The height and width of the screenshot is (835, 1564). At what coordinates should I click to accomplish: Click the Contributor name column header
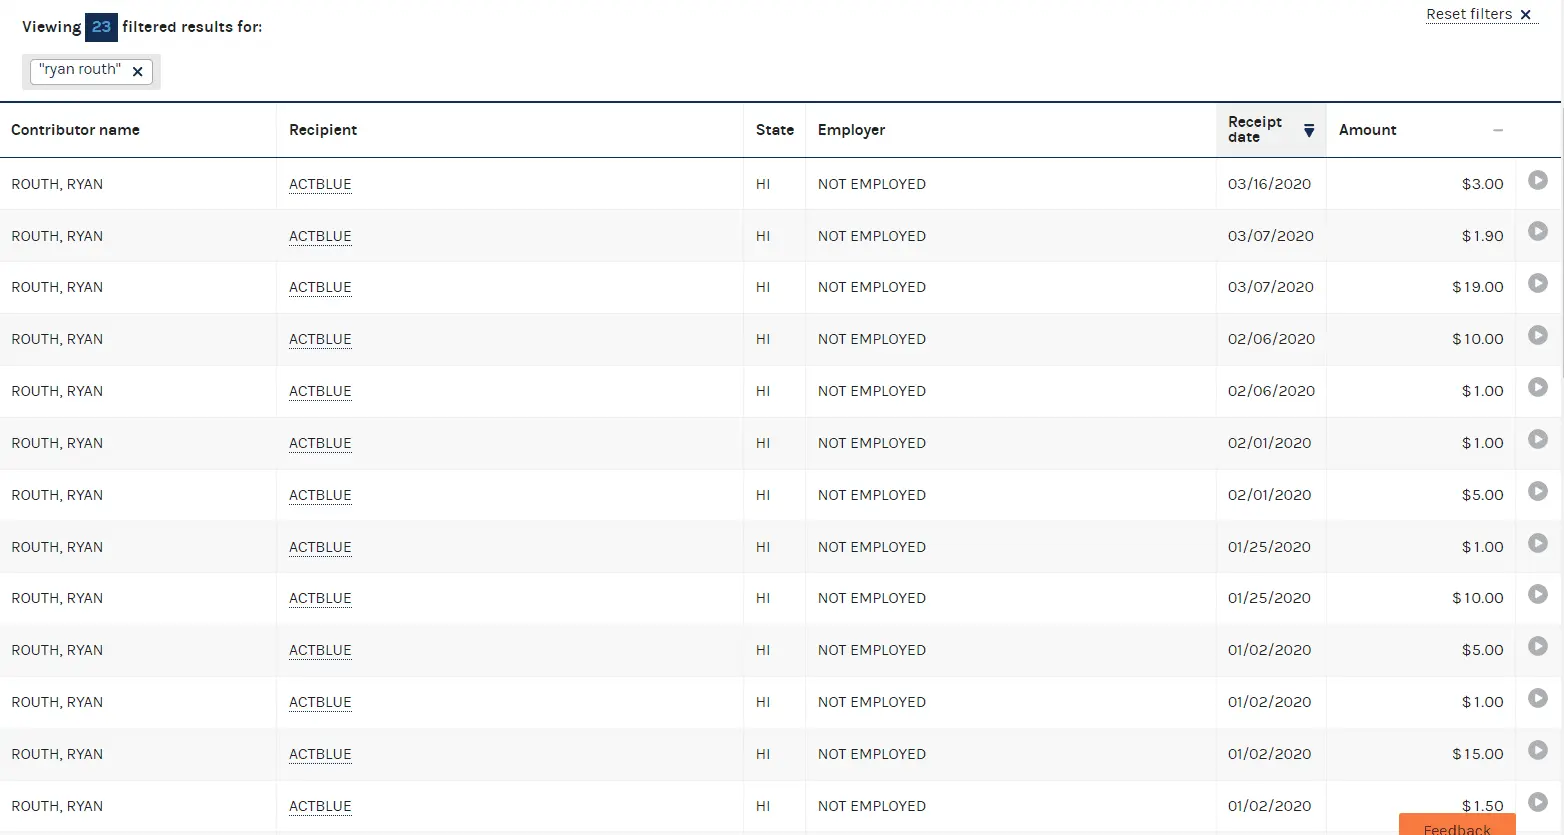[75, 130]
